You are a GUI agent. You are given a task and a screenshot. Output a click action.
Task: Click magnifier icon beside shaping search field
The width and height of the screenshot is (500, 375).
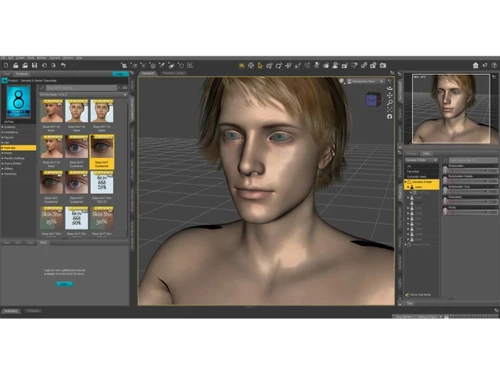[x=445, y=161]
